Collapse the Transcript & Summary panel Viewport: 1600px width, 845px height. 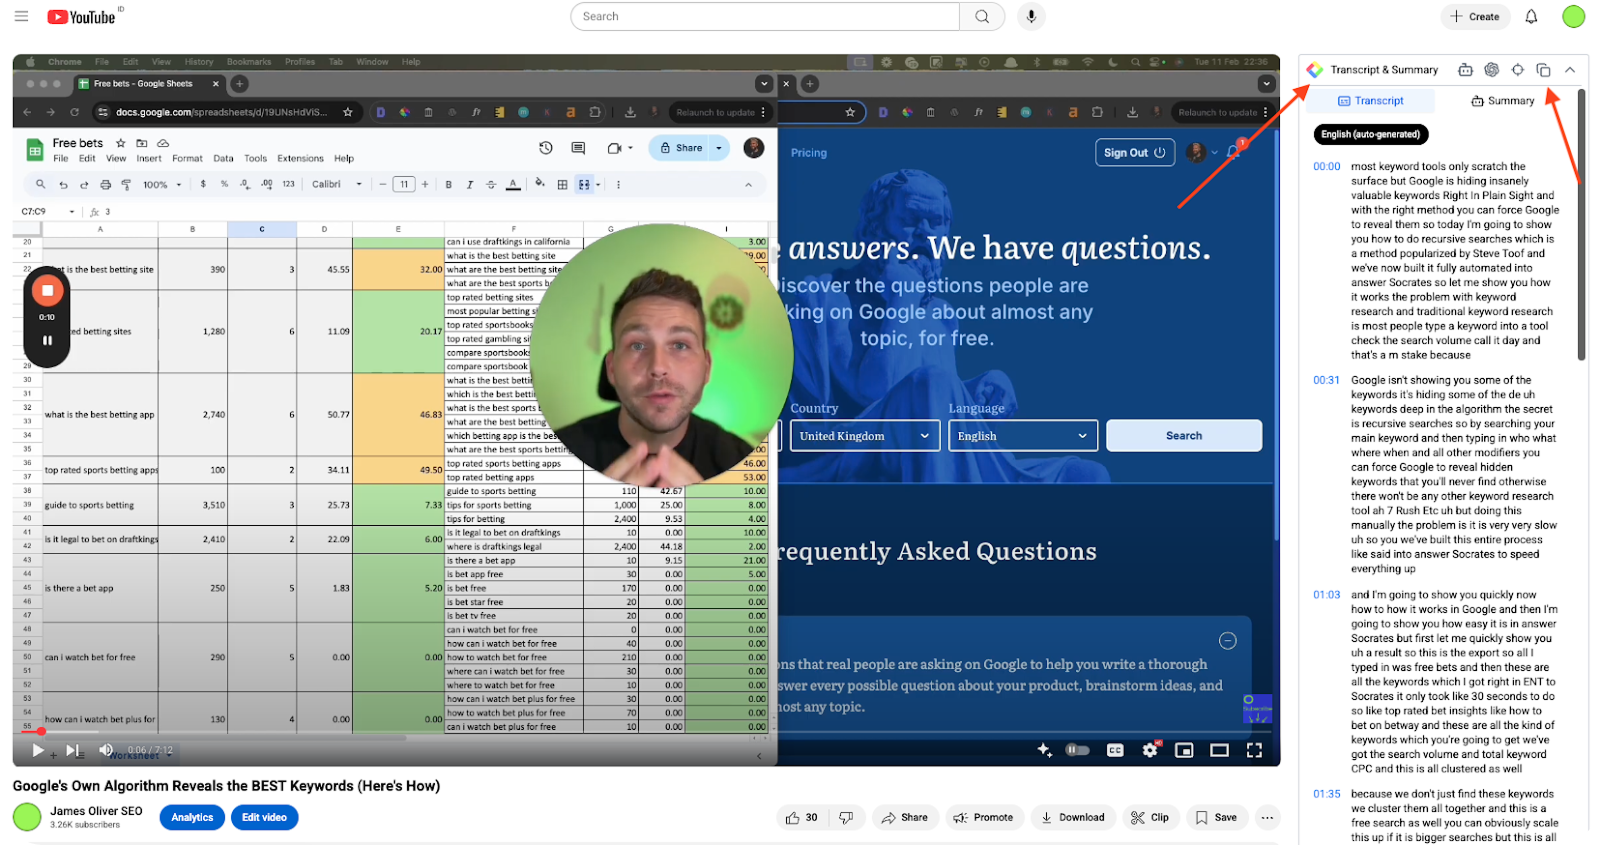1570,69
